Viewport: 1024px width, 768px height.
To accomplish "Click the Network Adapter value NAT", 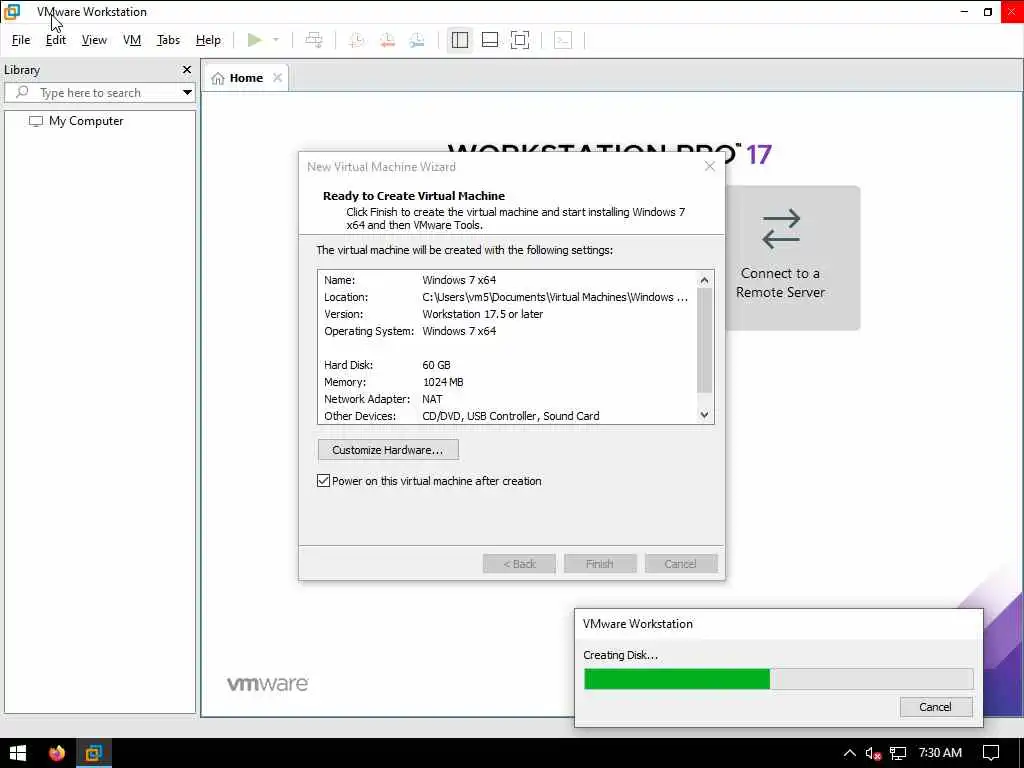I will tap(432, 399).
